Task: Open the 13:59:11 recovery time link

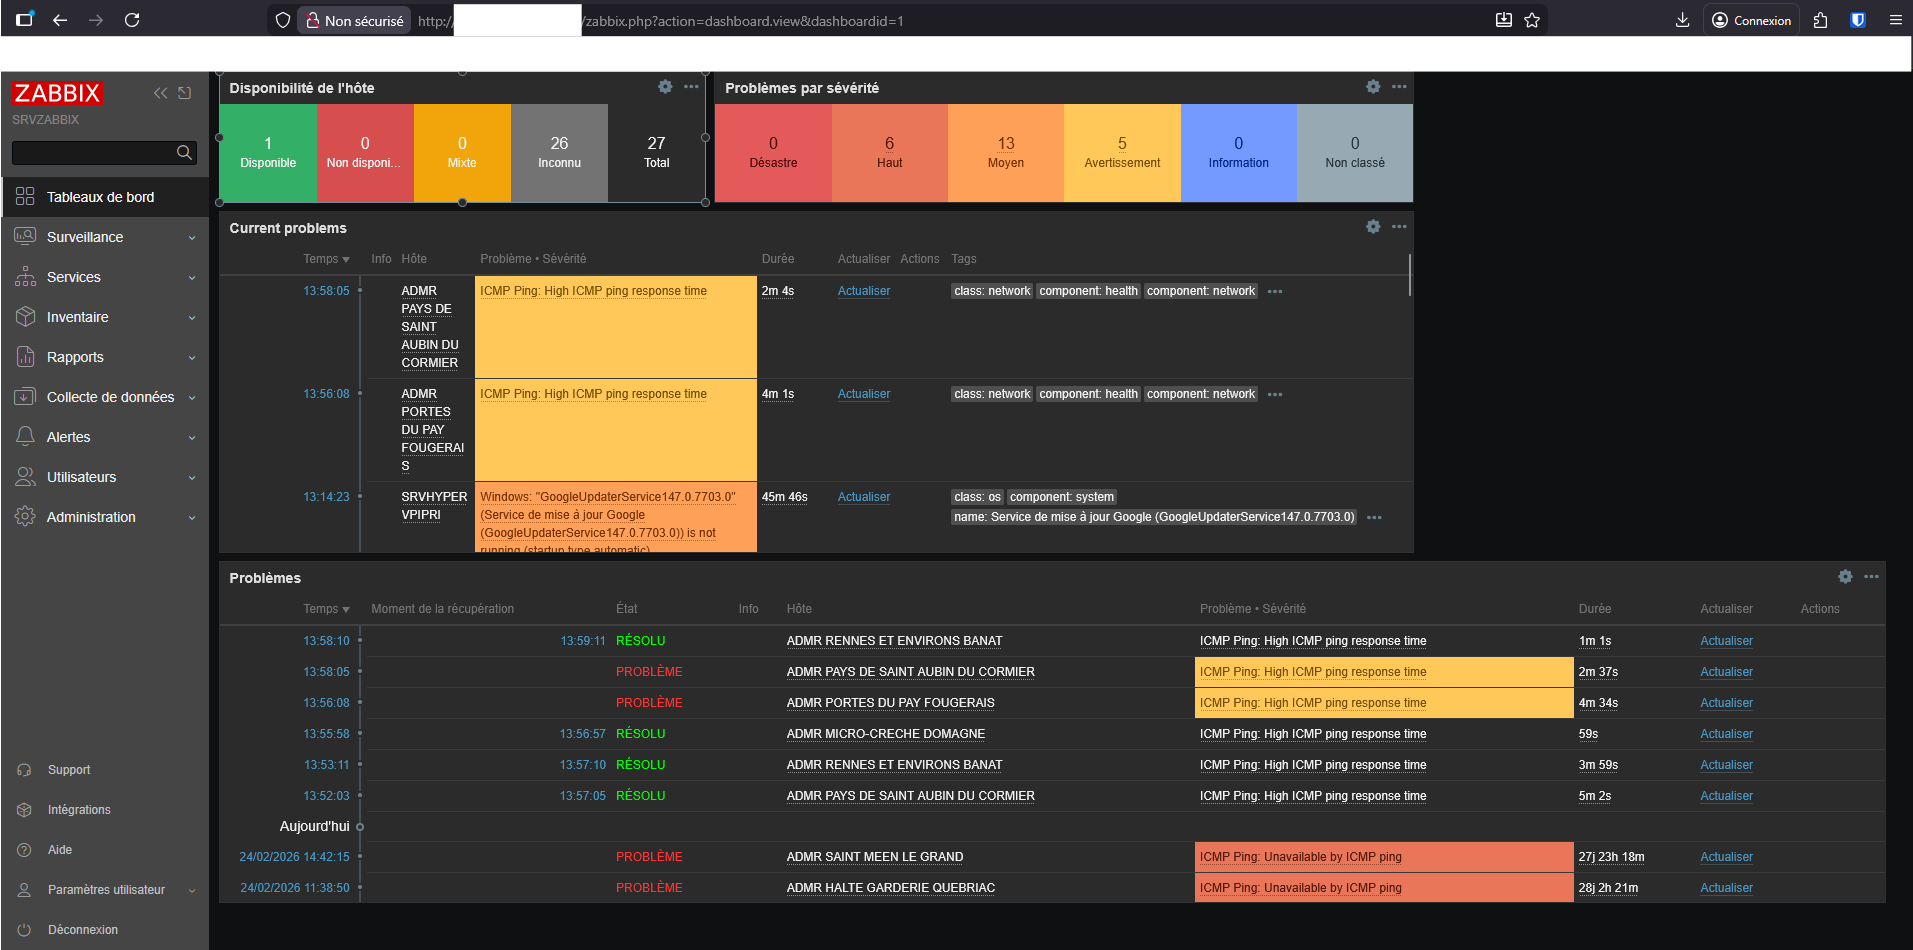Action: point(583,641)
